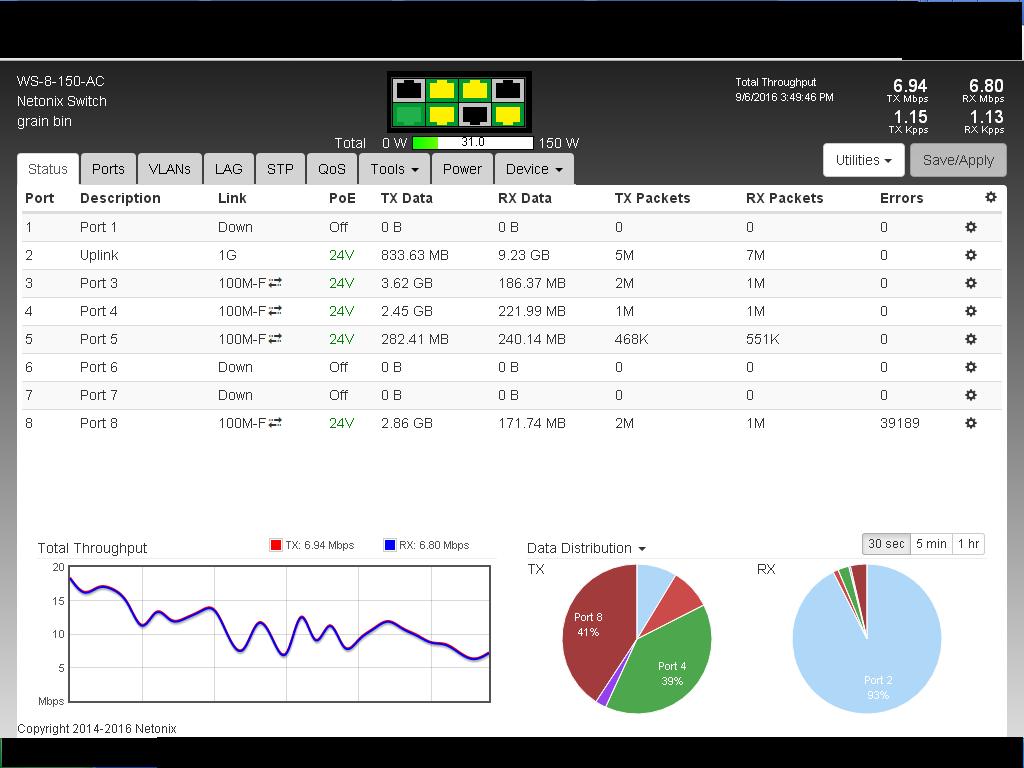Image resolution: width=1024 pixels, height=768 pixels.
Task: Select the yellow port 8 icon in diagram
Action: 508,115
